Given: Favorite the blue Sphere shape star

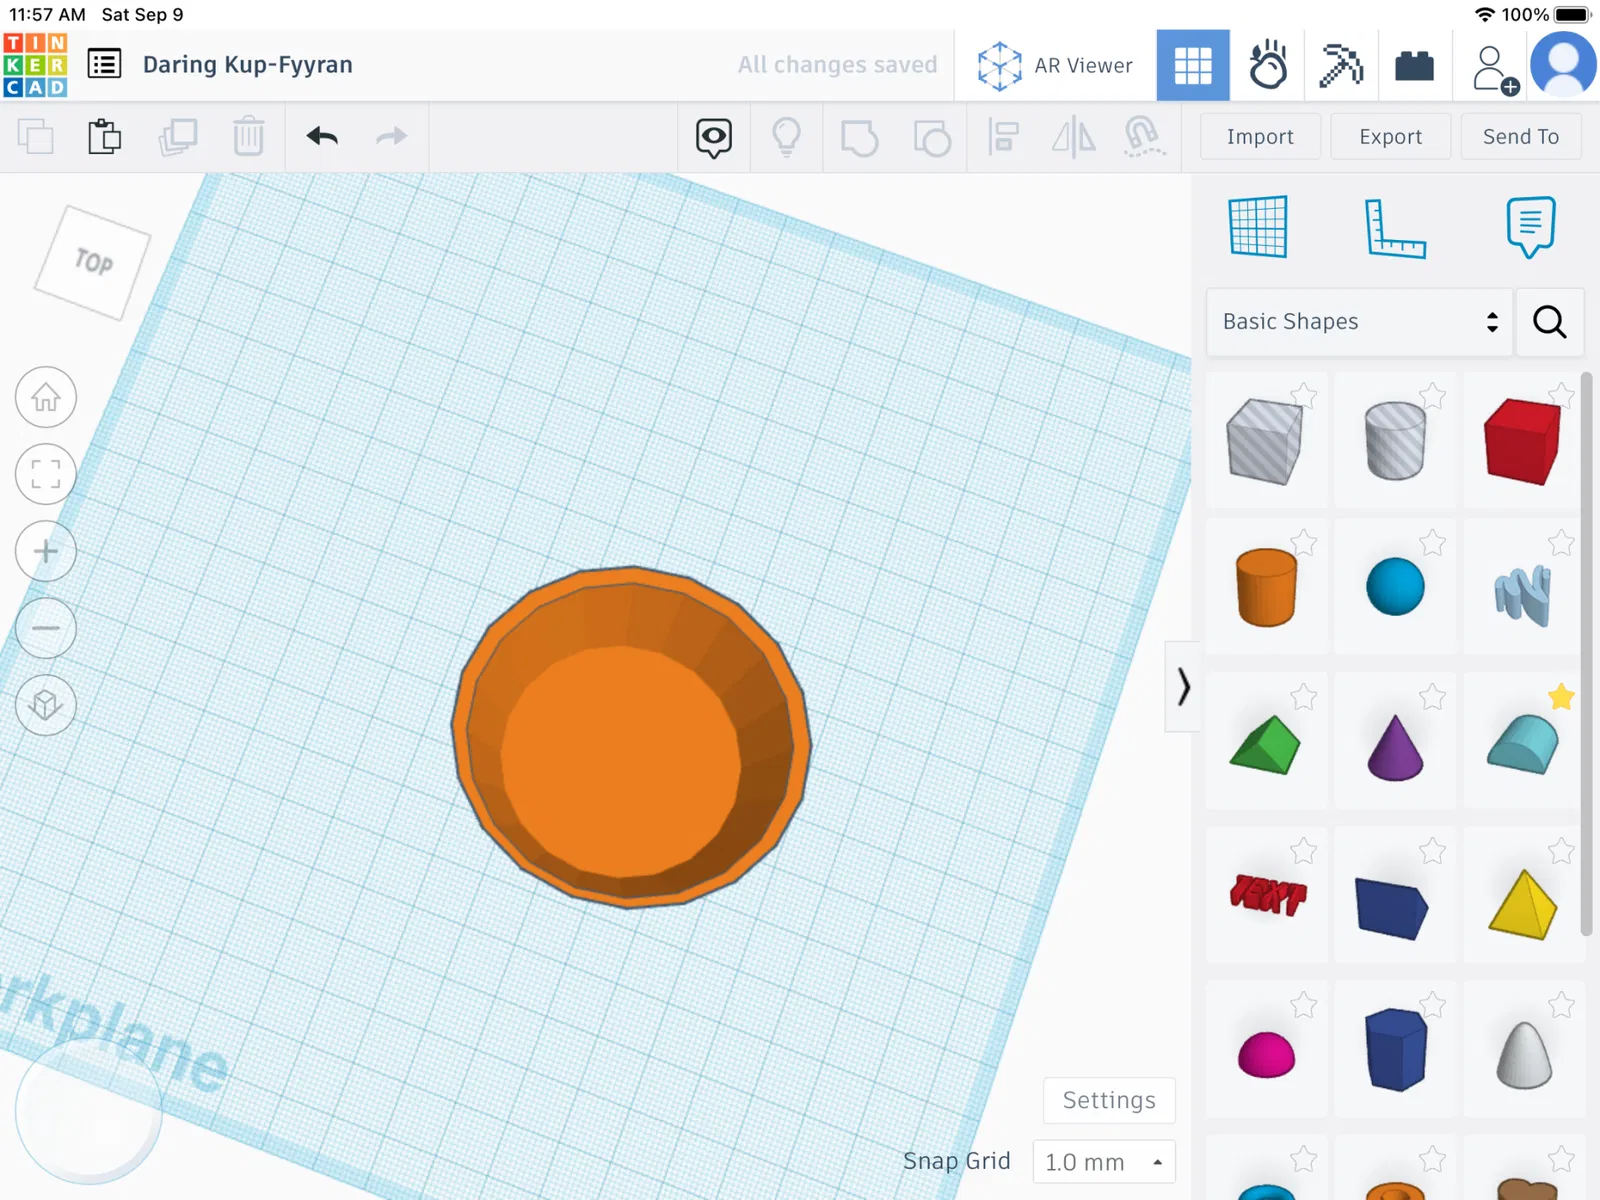Looking at the screenshot, I should (1432, 543).
